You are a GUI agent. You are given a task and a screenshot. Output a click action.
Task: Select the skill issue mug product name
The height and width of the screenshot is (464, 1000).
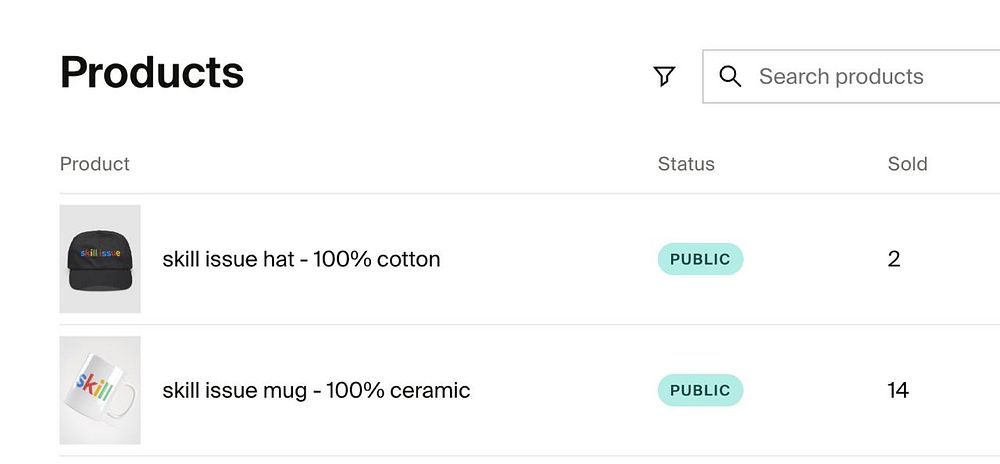316,390
